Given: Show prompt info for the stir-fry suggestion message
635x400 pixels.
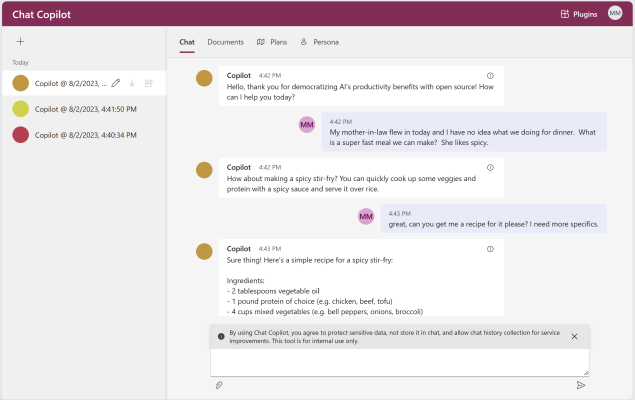Looking at the screenshot, I should [x=490, y=168].
